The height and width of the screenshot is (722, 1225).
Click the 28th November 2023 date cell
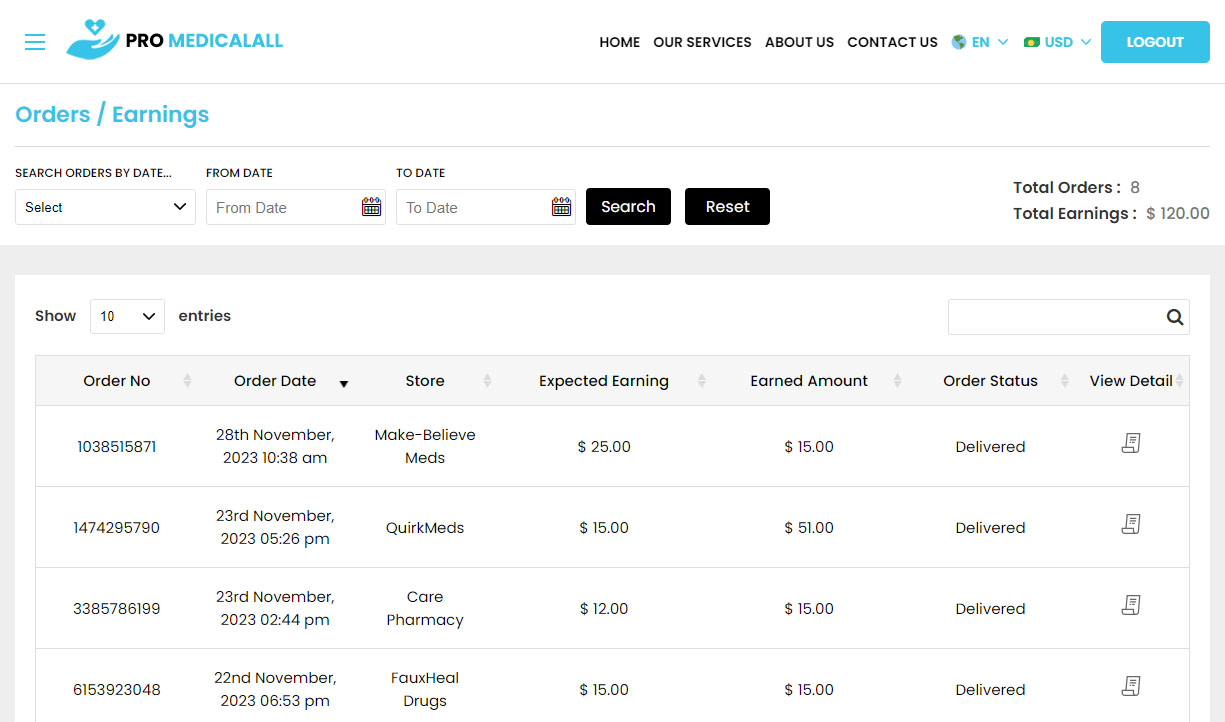275,447
